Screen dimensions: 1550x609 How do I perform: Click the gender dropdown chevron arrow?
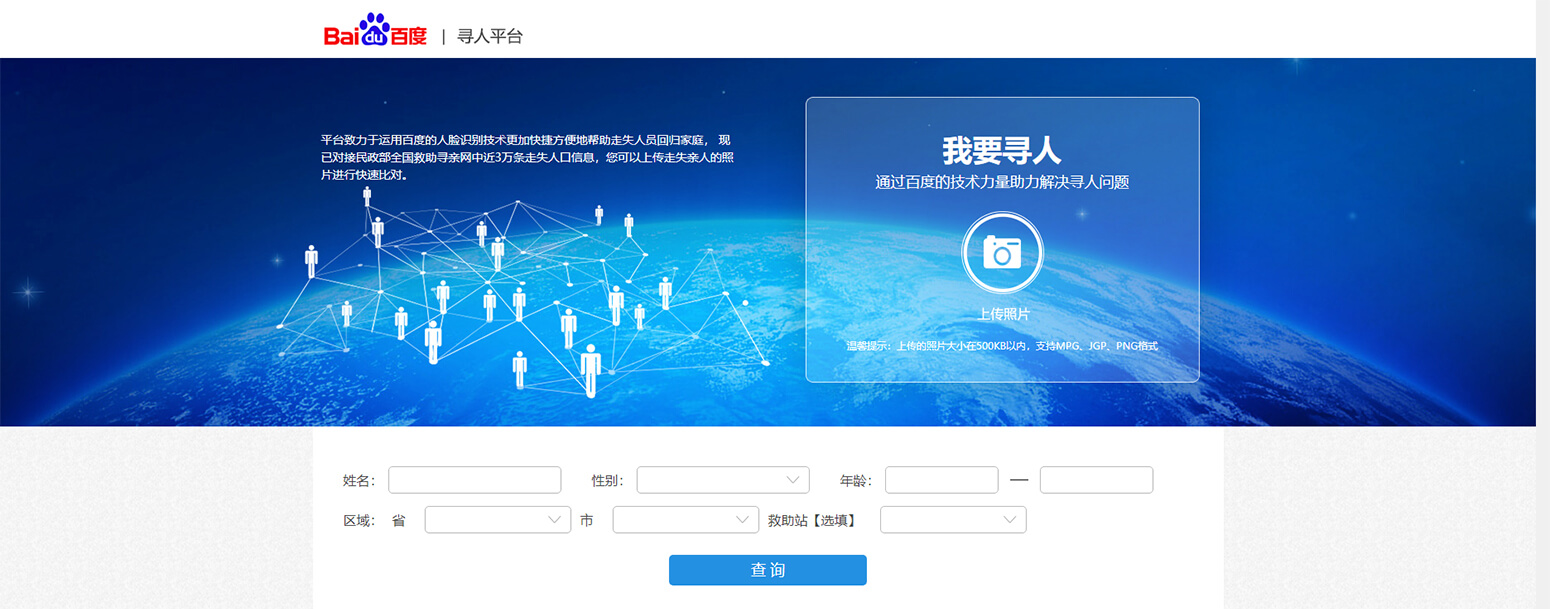[x=794, y=479]
